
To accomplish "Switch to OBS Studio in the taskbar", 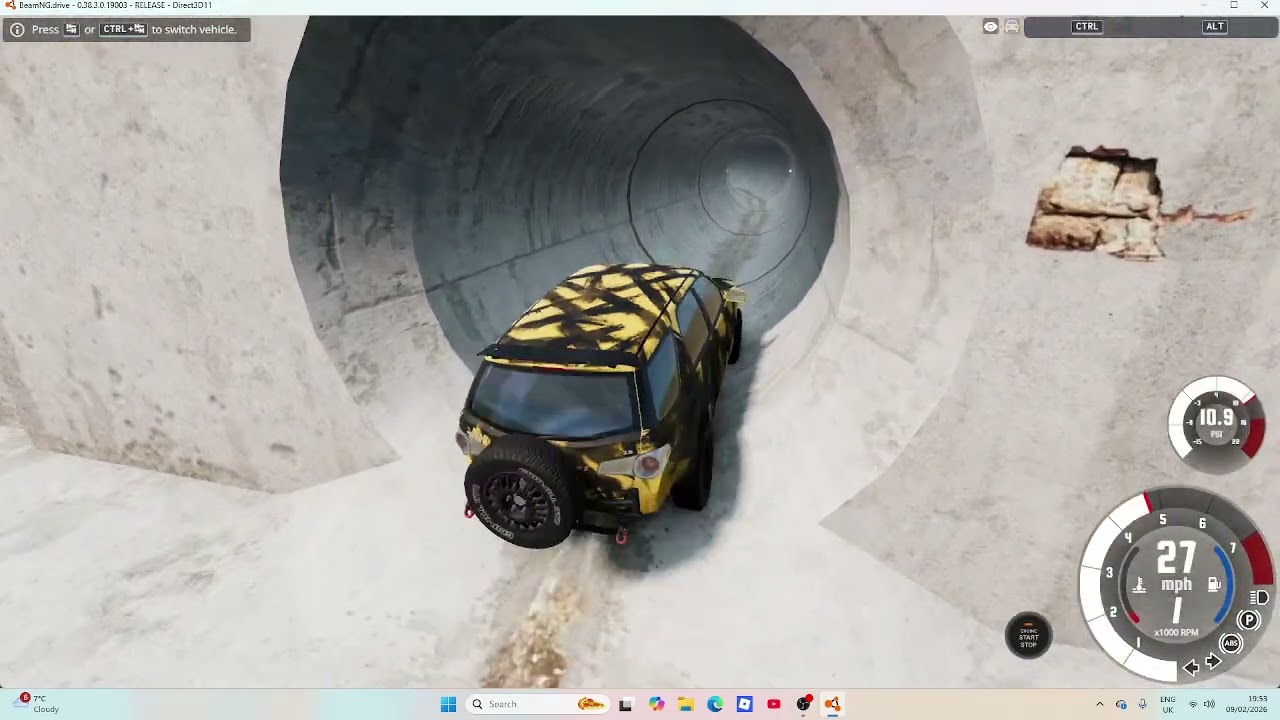I will tap(803, 704).
